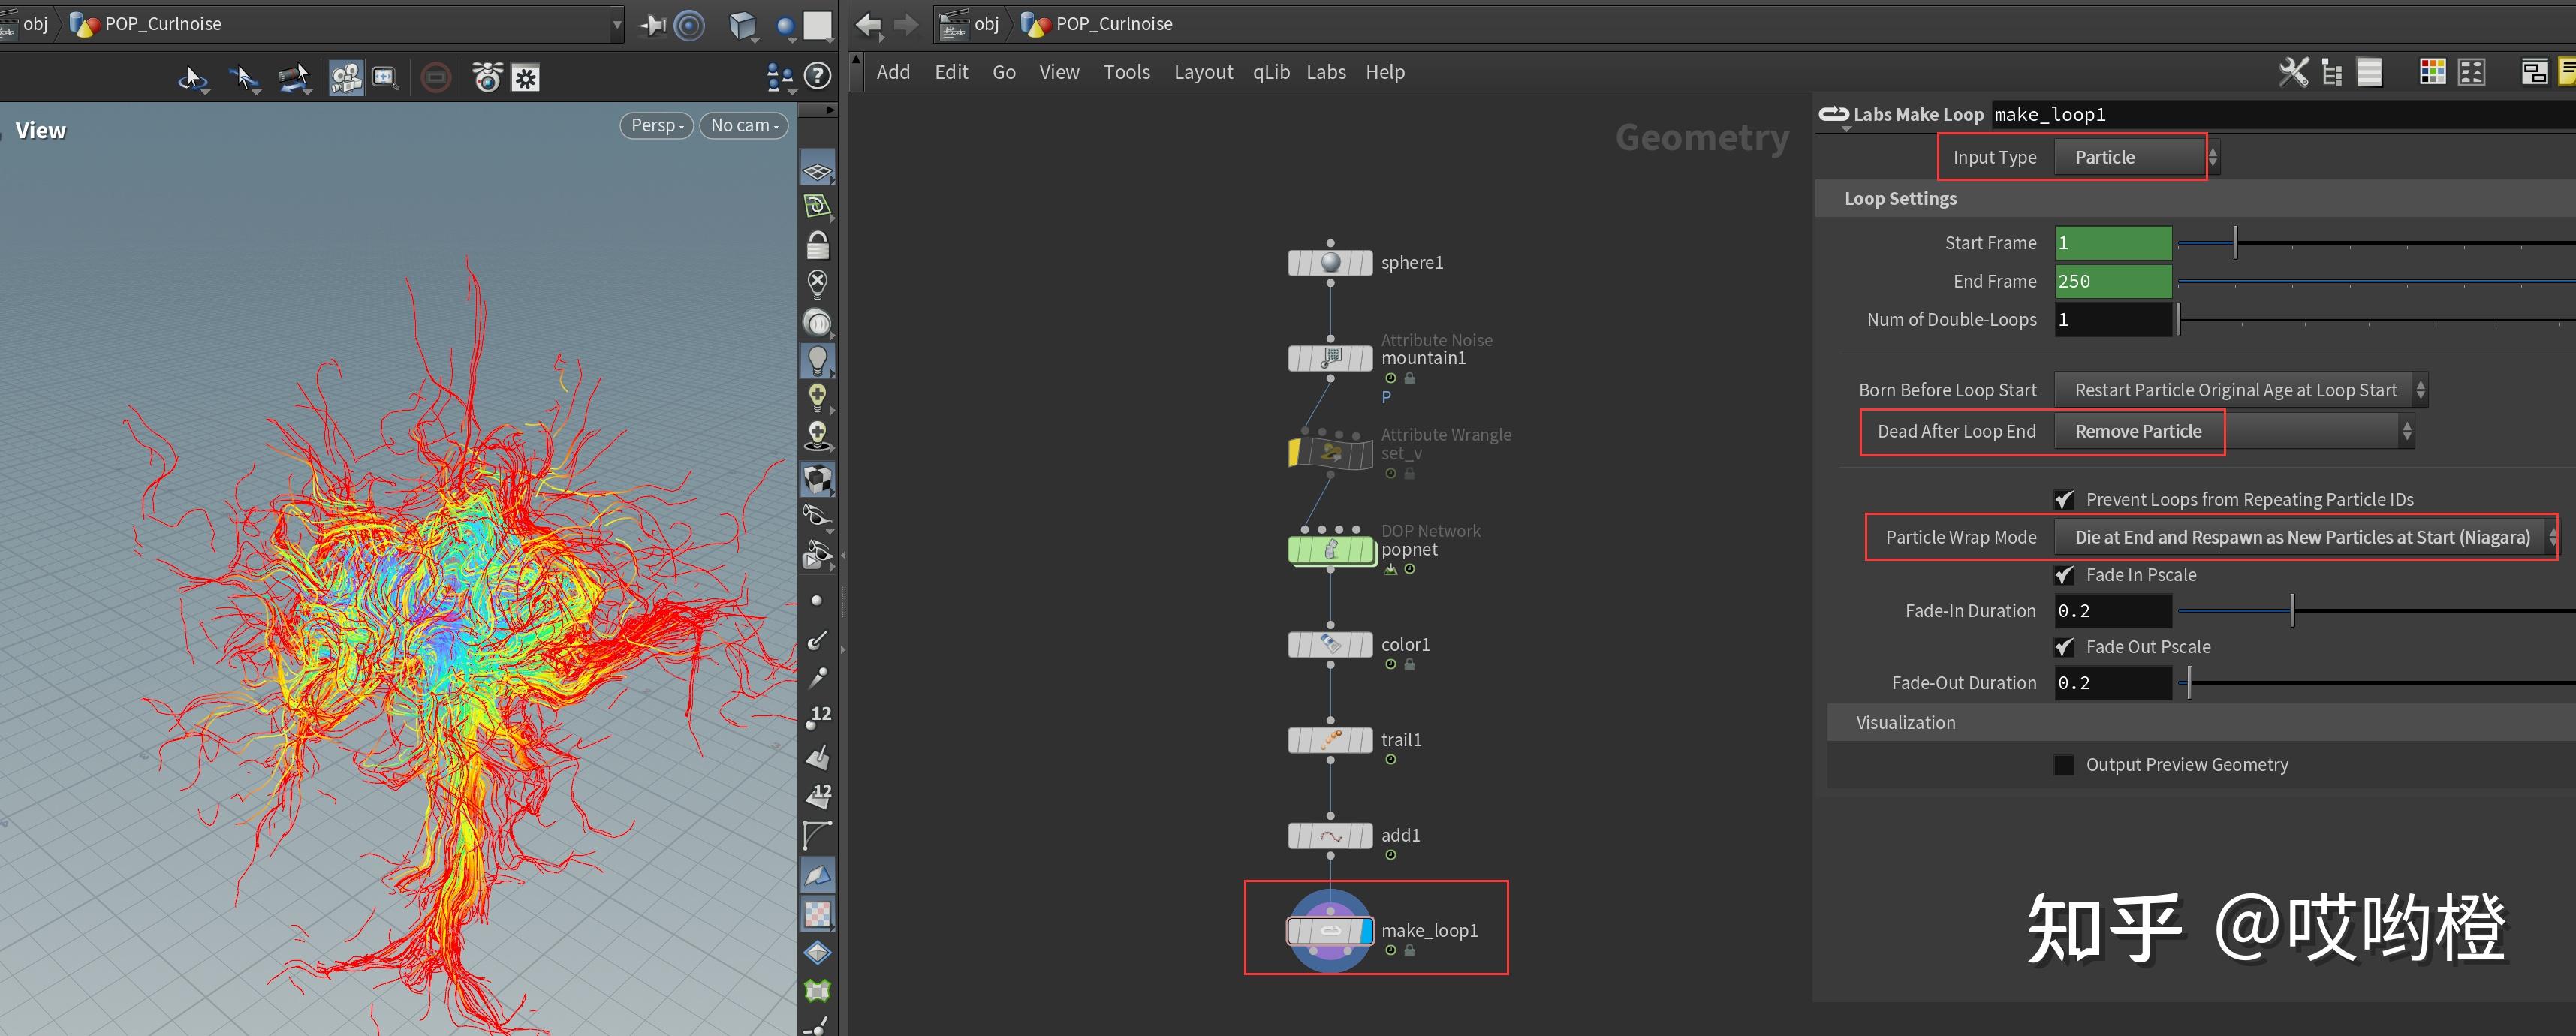
Task: Click the No cam camera button
Action: (x=743, y=125)
